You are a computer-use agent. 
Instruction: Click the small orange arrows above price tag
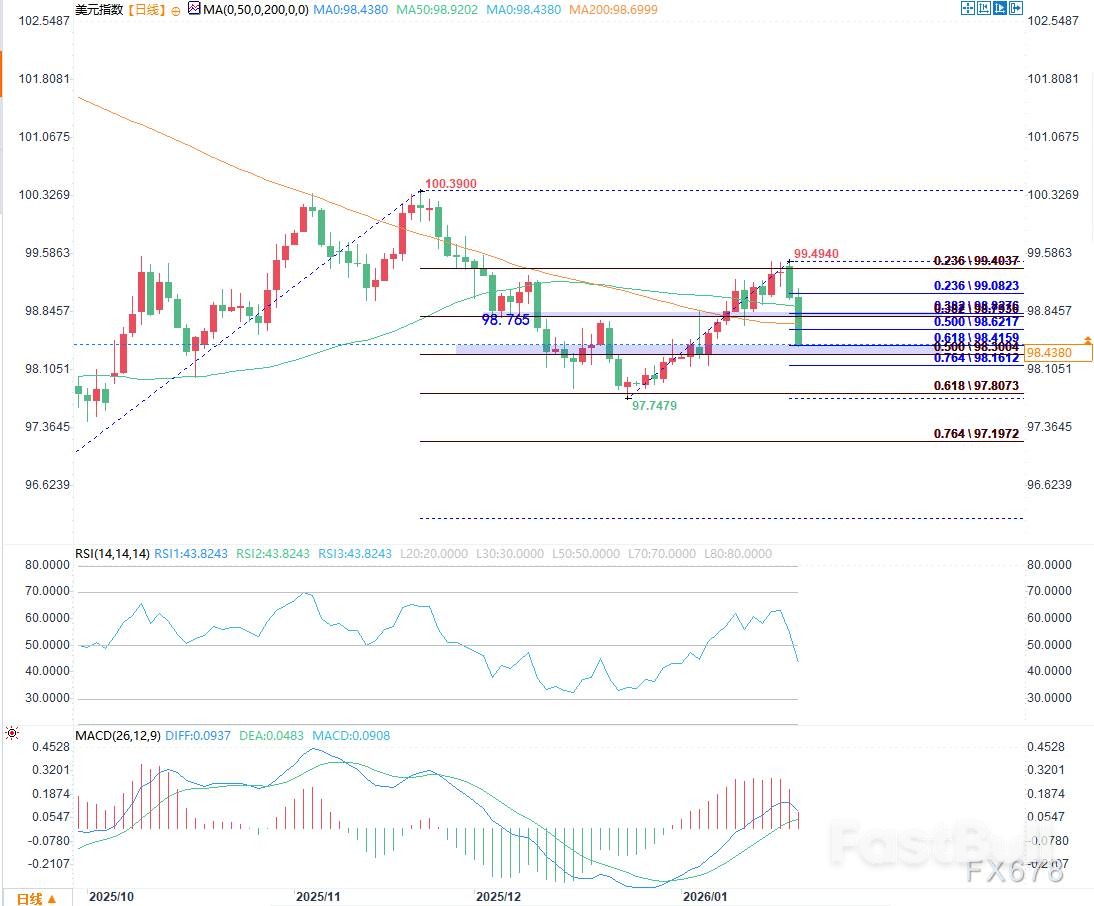(x=1088, y=341)
